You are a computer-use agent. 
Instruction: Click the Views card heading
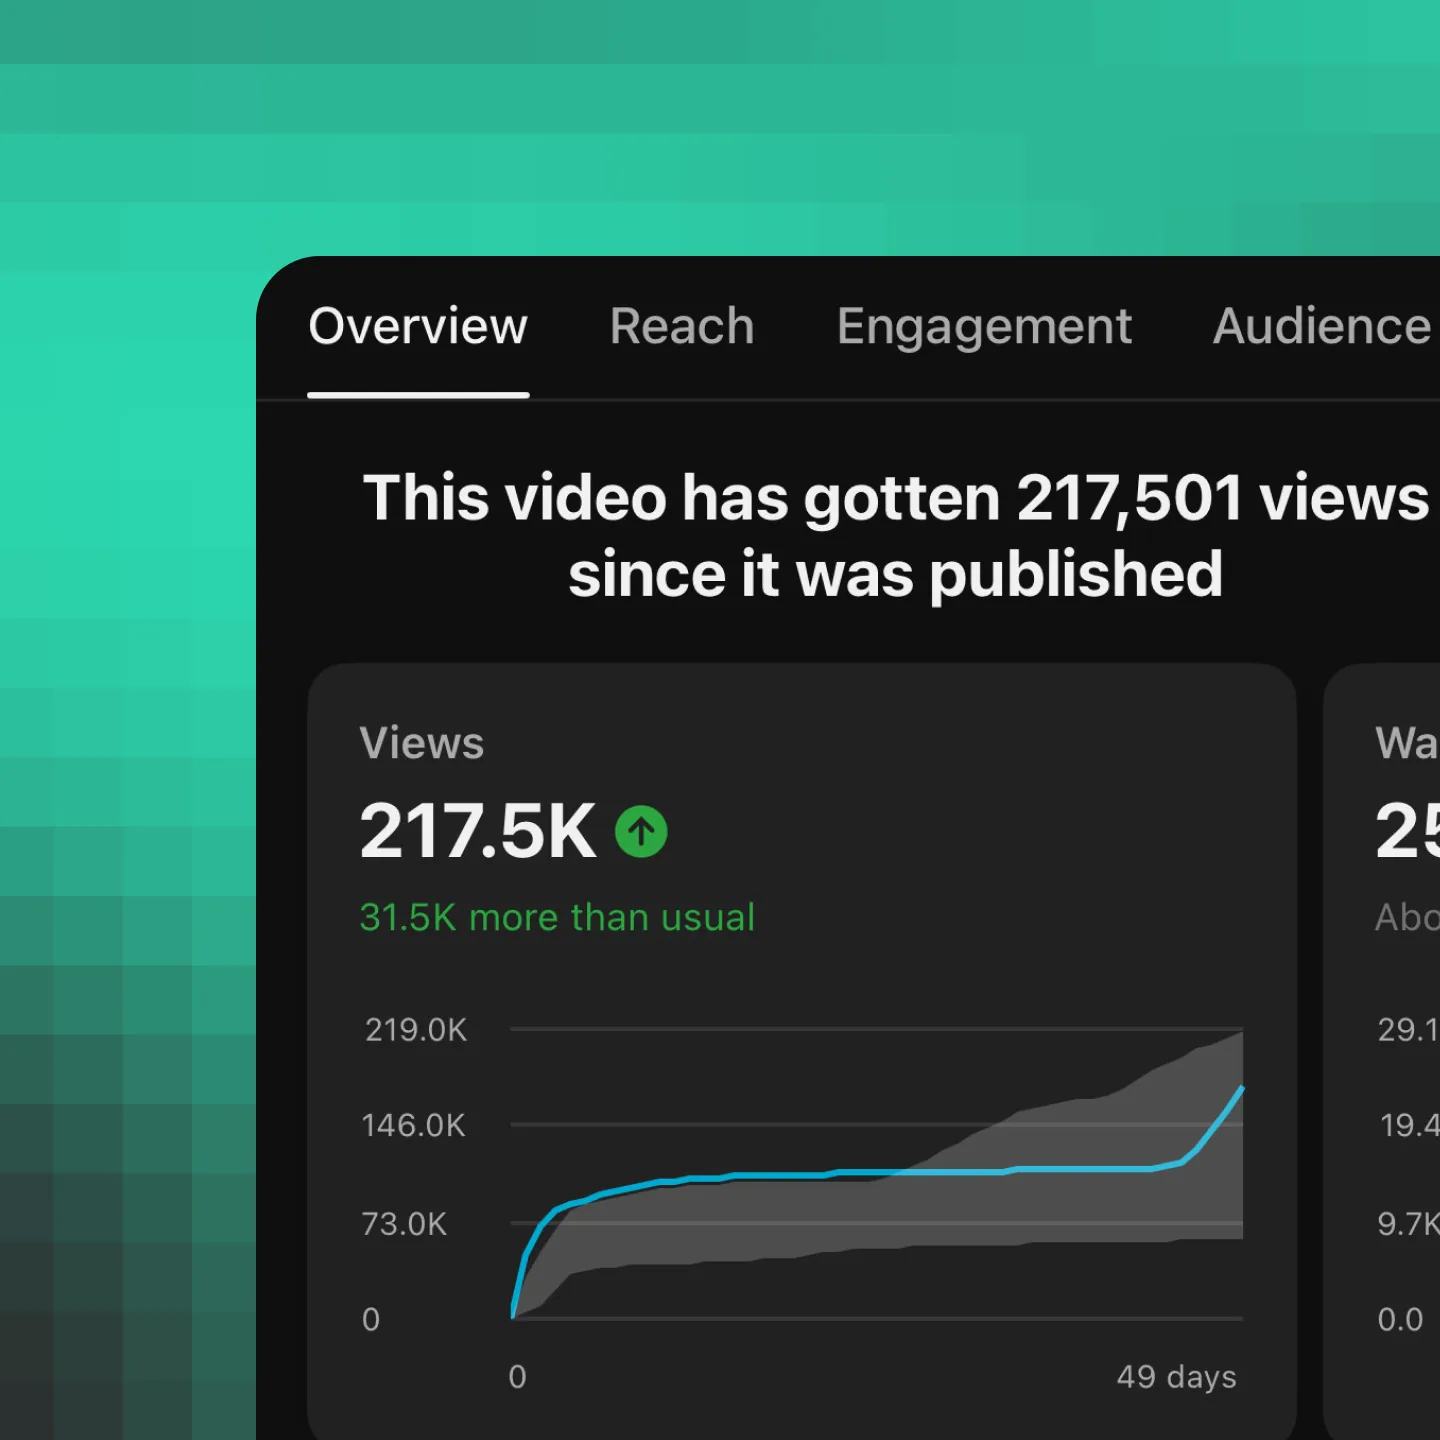422,743
